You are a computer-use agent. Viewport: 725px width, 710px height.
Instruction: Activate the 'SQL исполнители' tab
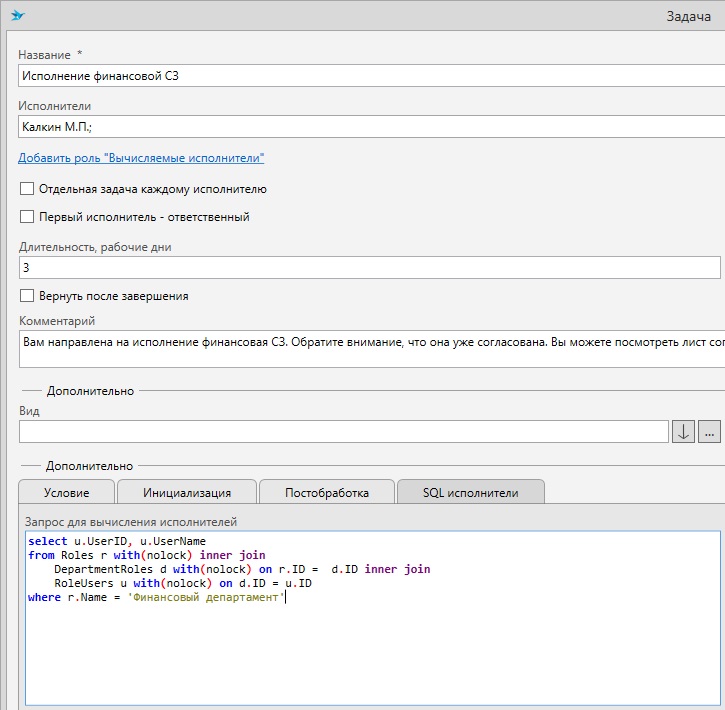tap(470, 492)
